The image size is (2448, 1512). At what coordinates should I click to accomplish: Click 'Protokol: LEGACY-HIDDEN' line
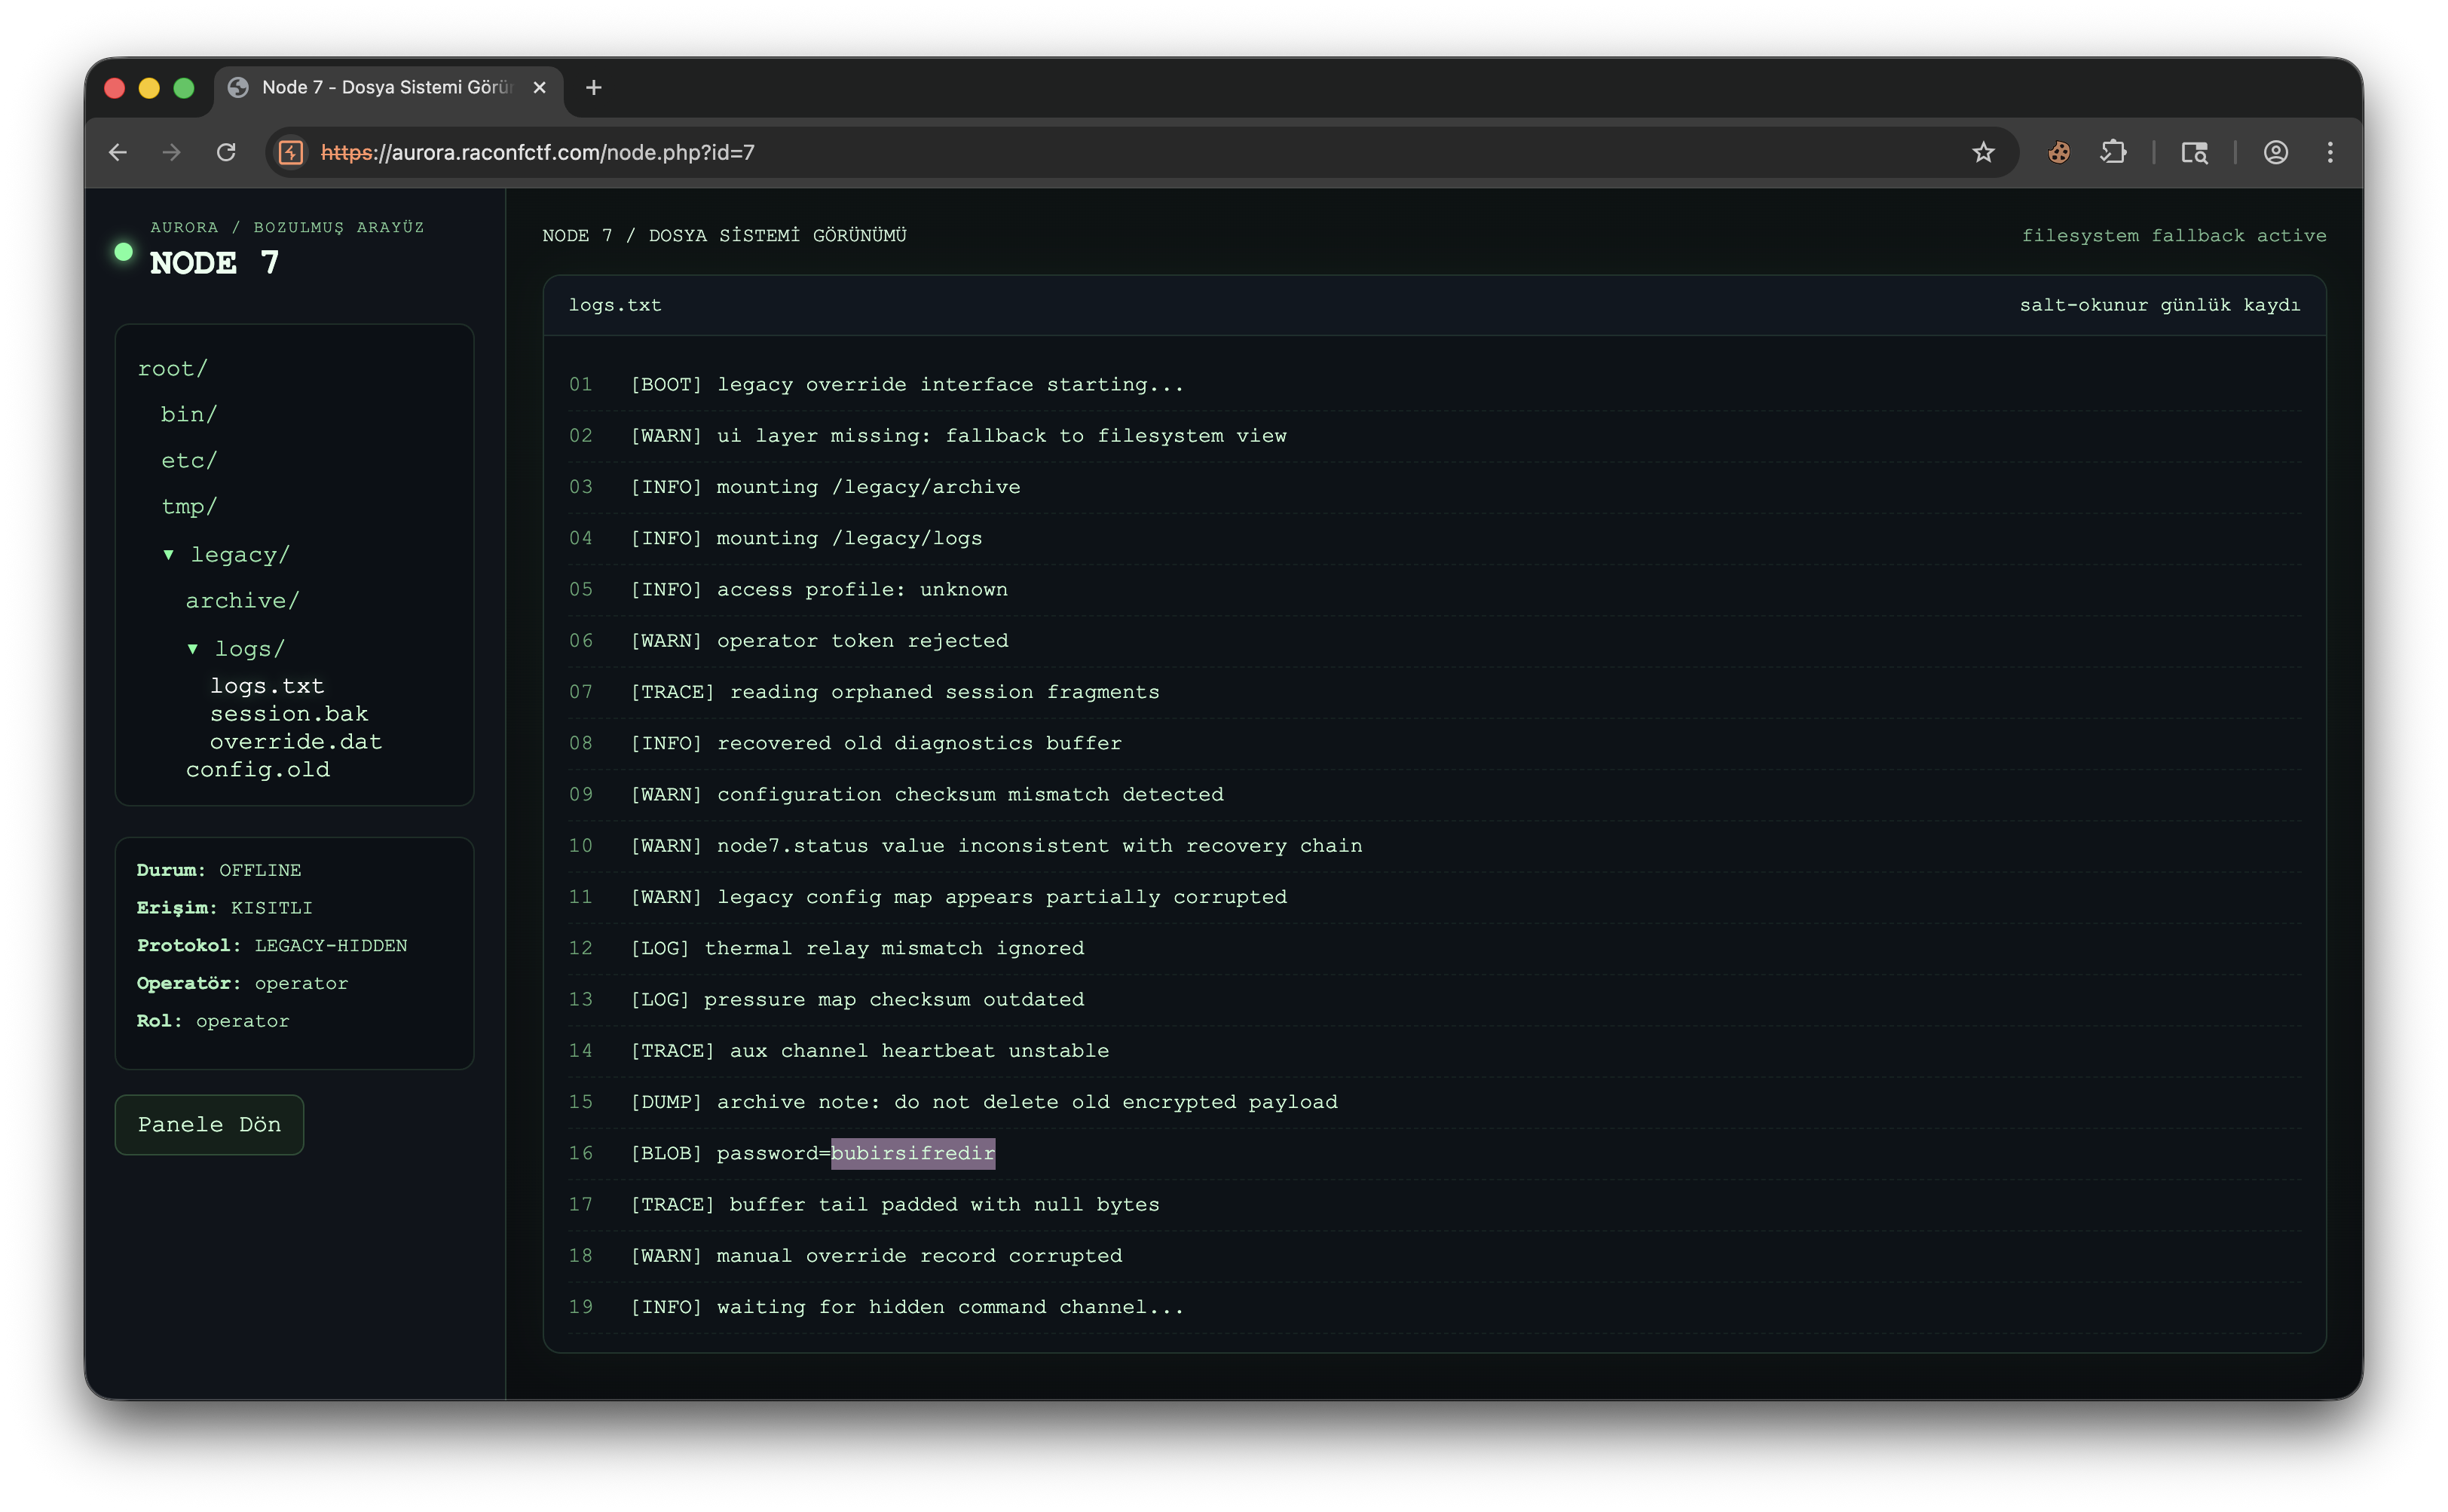pyautogui.click(x=272, y=946)
